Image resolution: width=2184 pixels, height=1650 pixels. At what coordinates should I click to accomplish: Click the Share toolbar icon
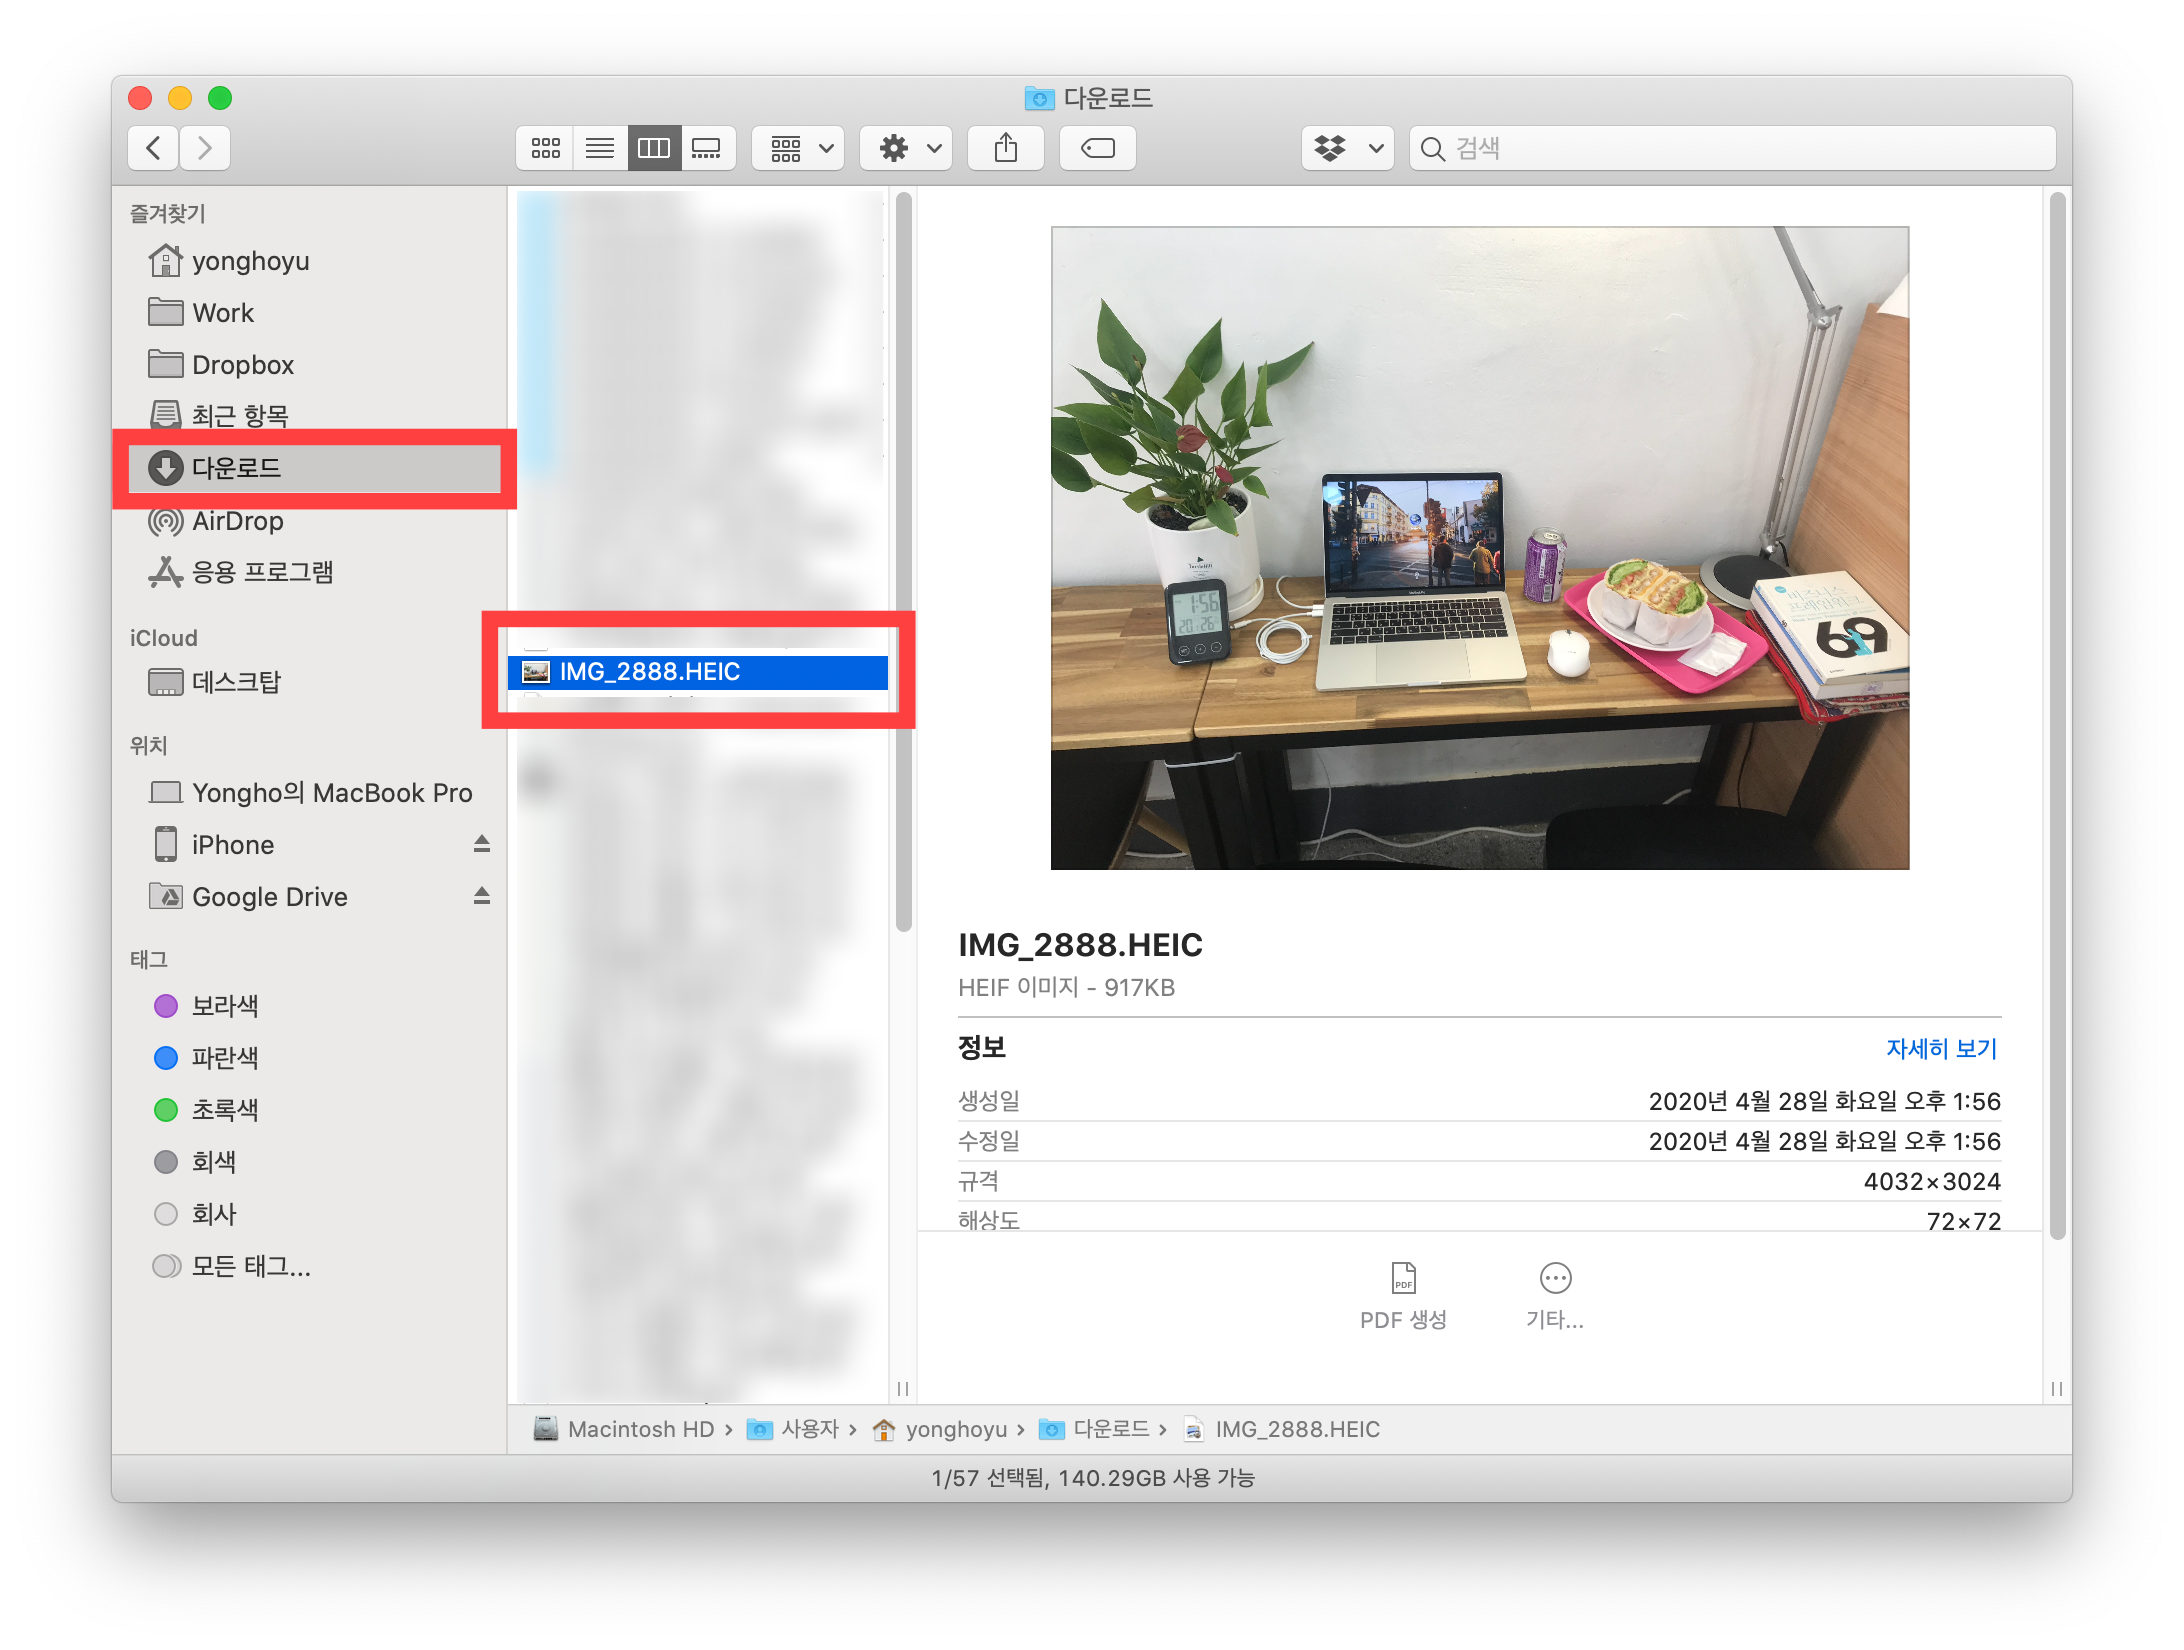coord(1005,148)
